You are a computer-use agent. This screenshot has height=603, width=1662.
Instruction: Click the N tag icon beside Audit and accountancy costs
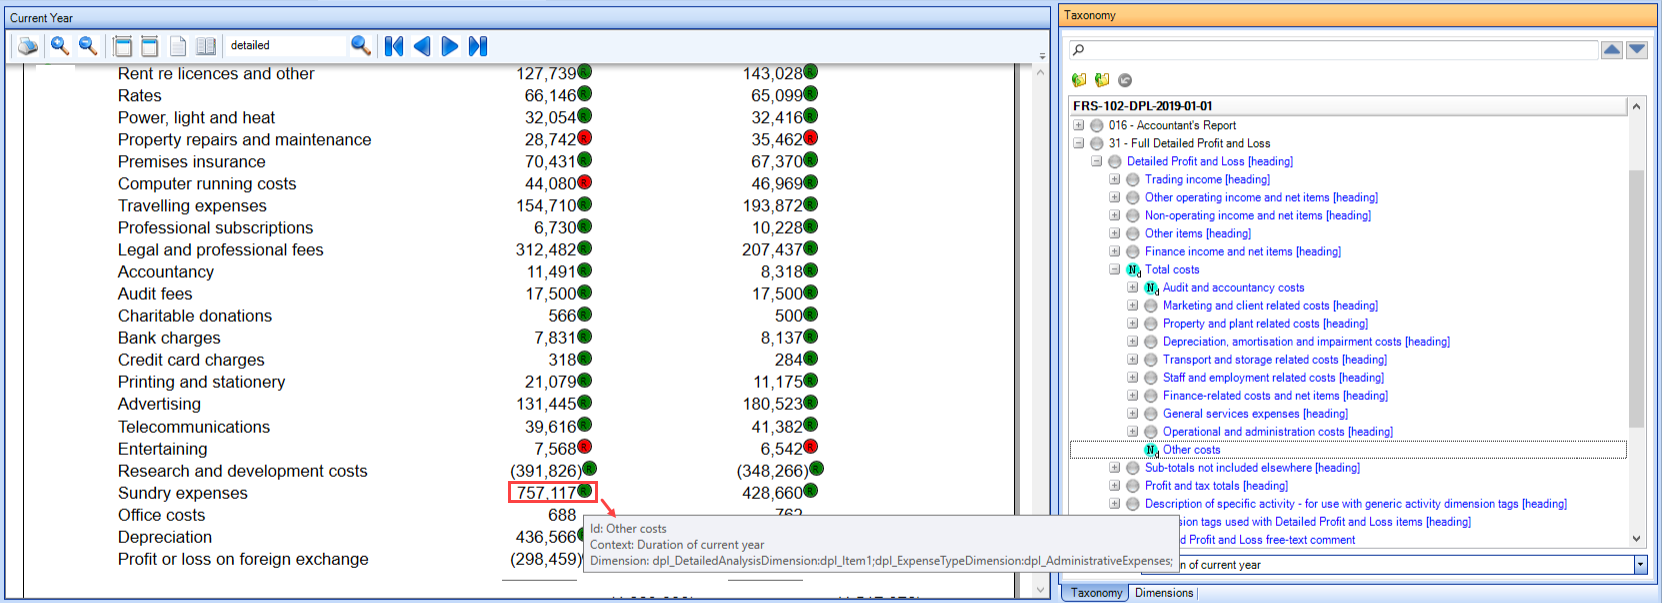[1151, 288]
